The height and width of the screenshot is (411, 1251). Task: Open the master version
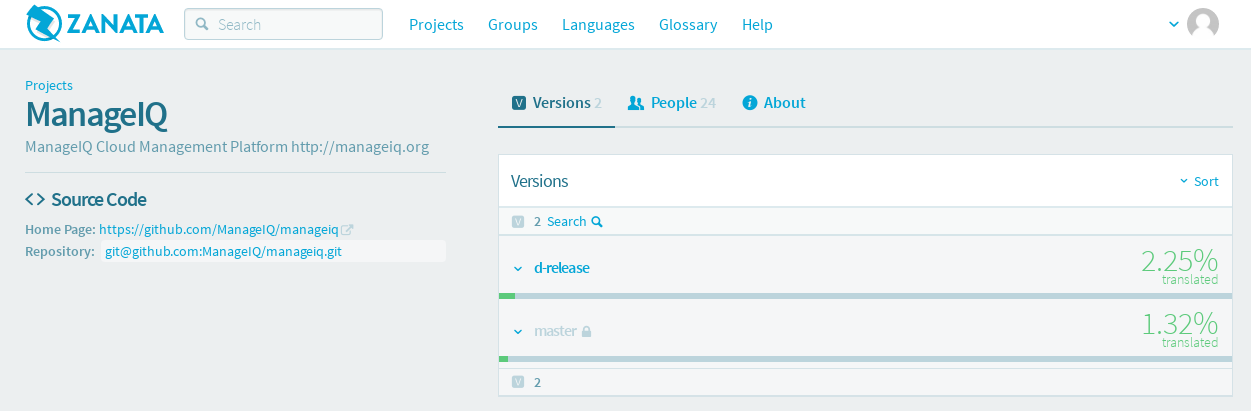[x=555, y=331]
